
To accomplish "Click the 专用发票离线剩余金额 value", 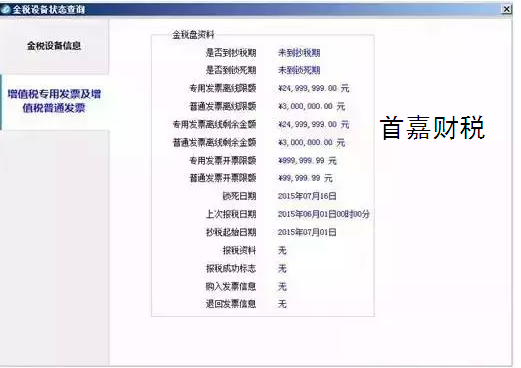I will (x=314, y=124).
